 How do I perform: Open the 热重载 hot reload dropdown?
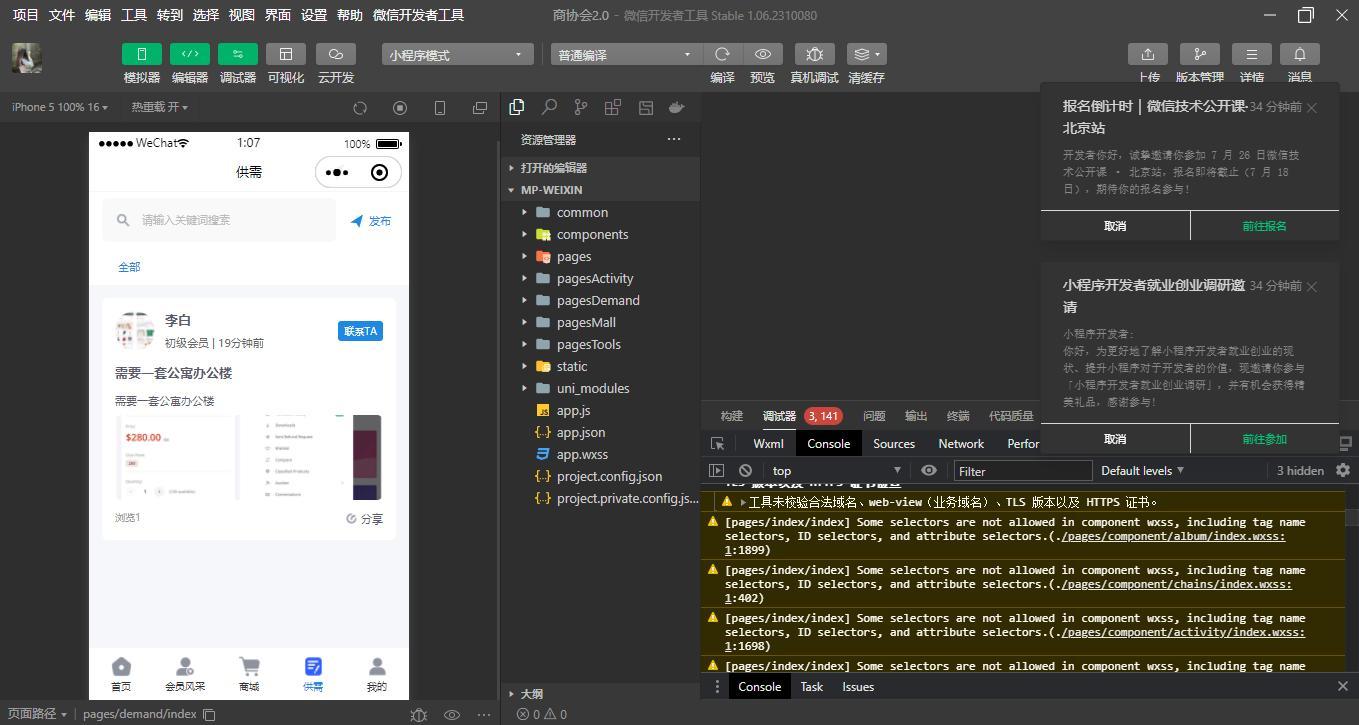(x=159, y=107)
